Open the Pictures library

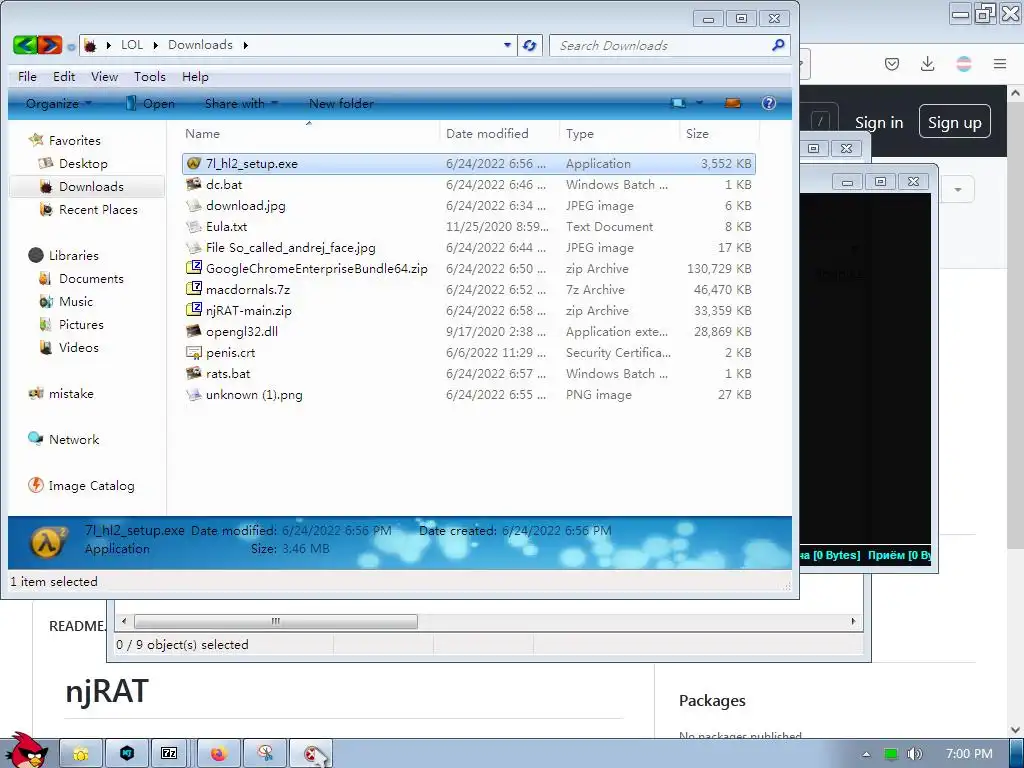(x=71, y=324)
